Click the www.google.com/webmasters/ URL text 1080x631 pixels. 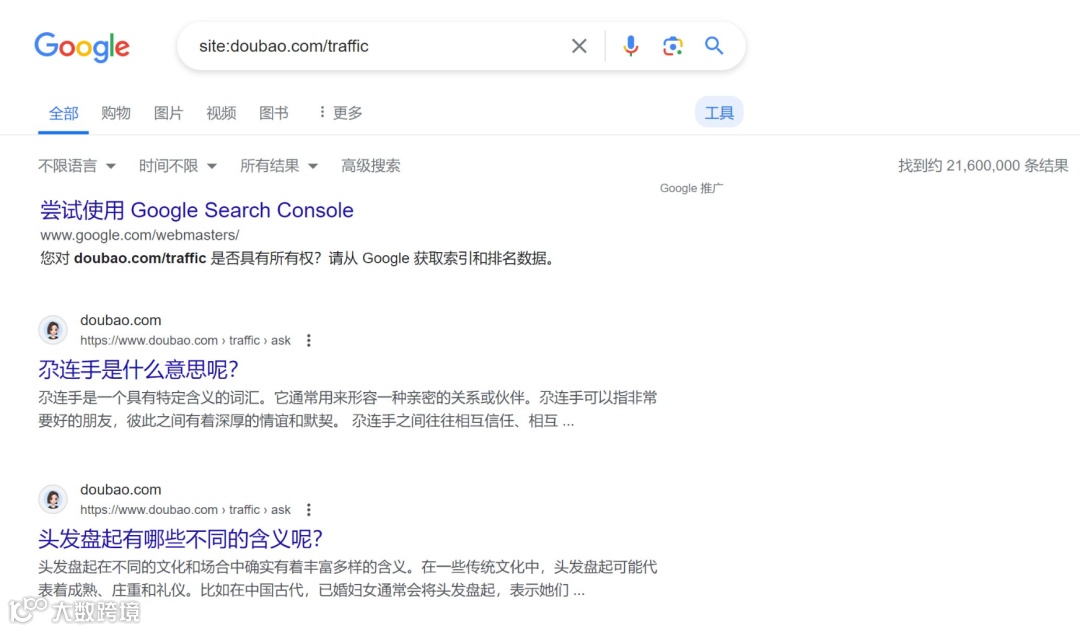140,236
